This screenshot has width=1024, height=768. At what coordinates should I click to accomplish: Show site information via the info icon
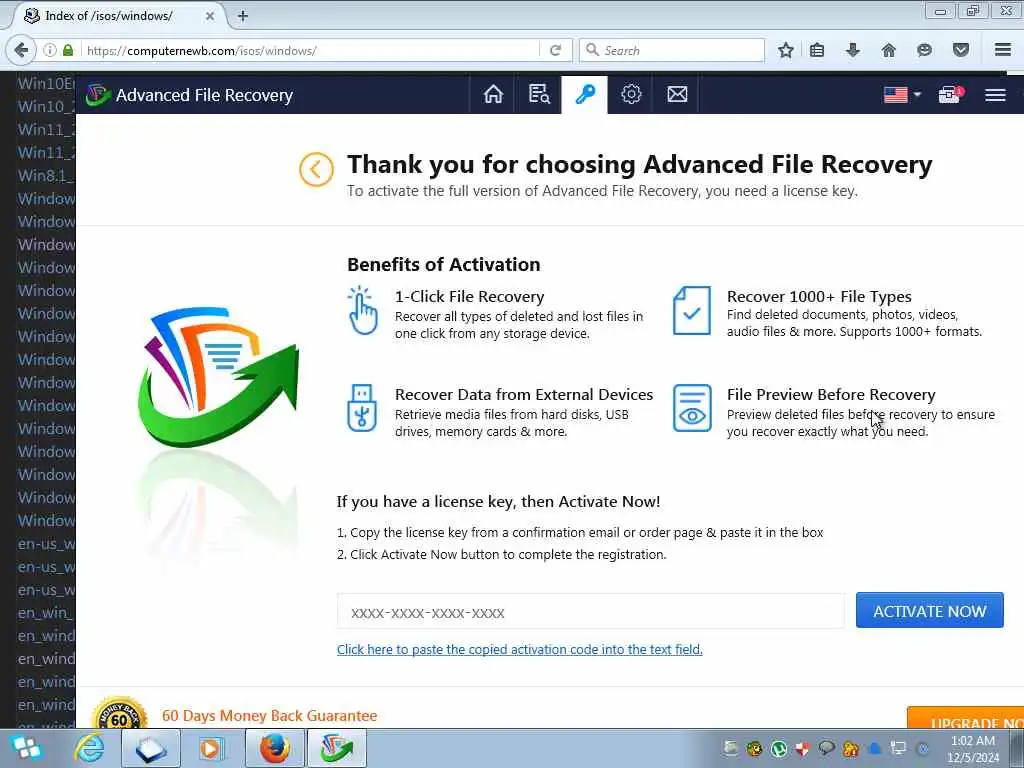(50, 50)
